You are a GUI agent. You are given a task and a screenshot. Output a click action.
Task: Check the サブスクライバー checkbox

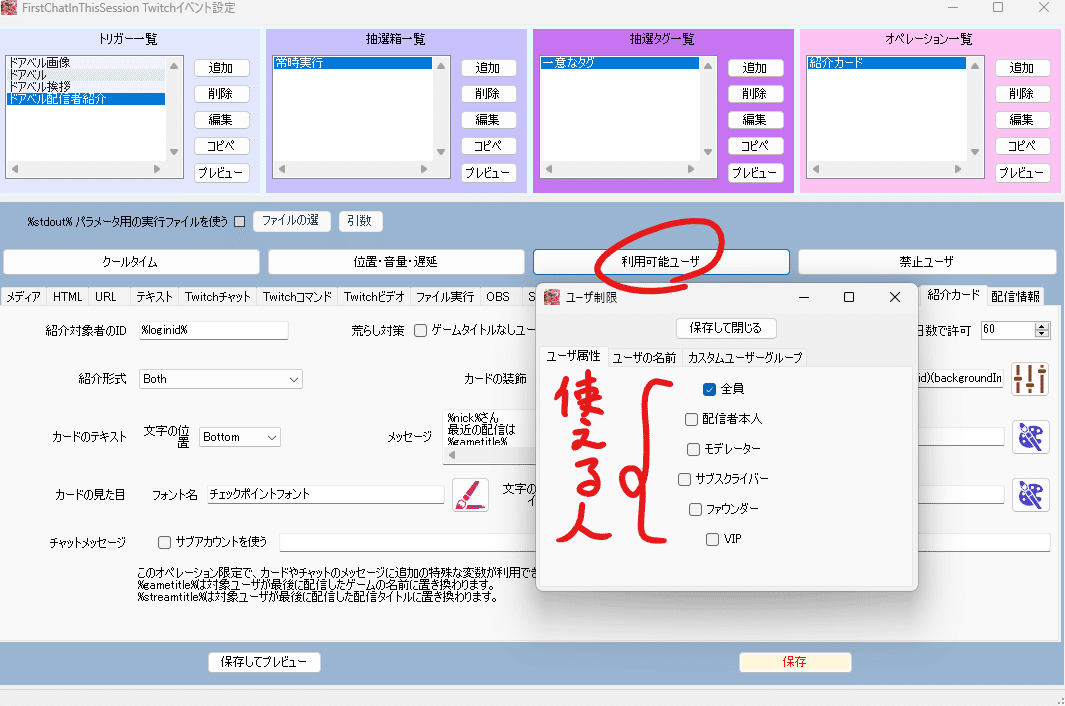click(x=685, y=479)
